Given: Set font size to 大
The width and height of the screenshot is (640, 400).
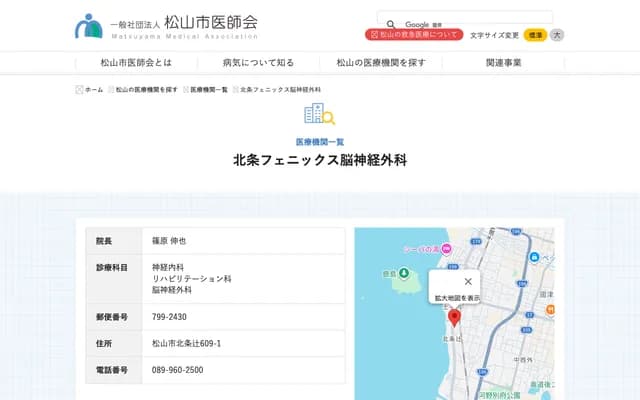Looking at the screenshot, I should point(557,35).
